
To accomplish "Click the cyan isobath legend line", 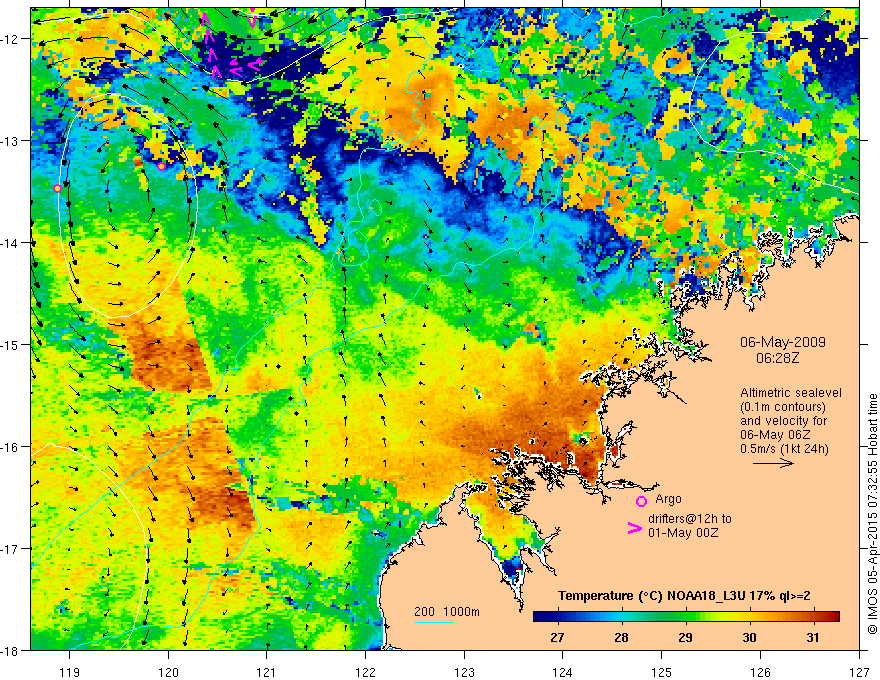I will [434, 622].
